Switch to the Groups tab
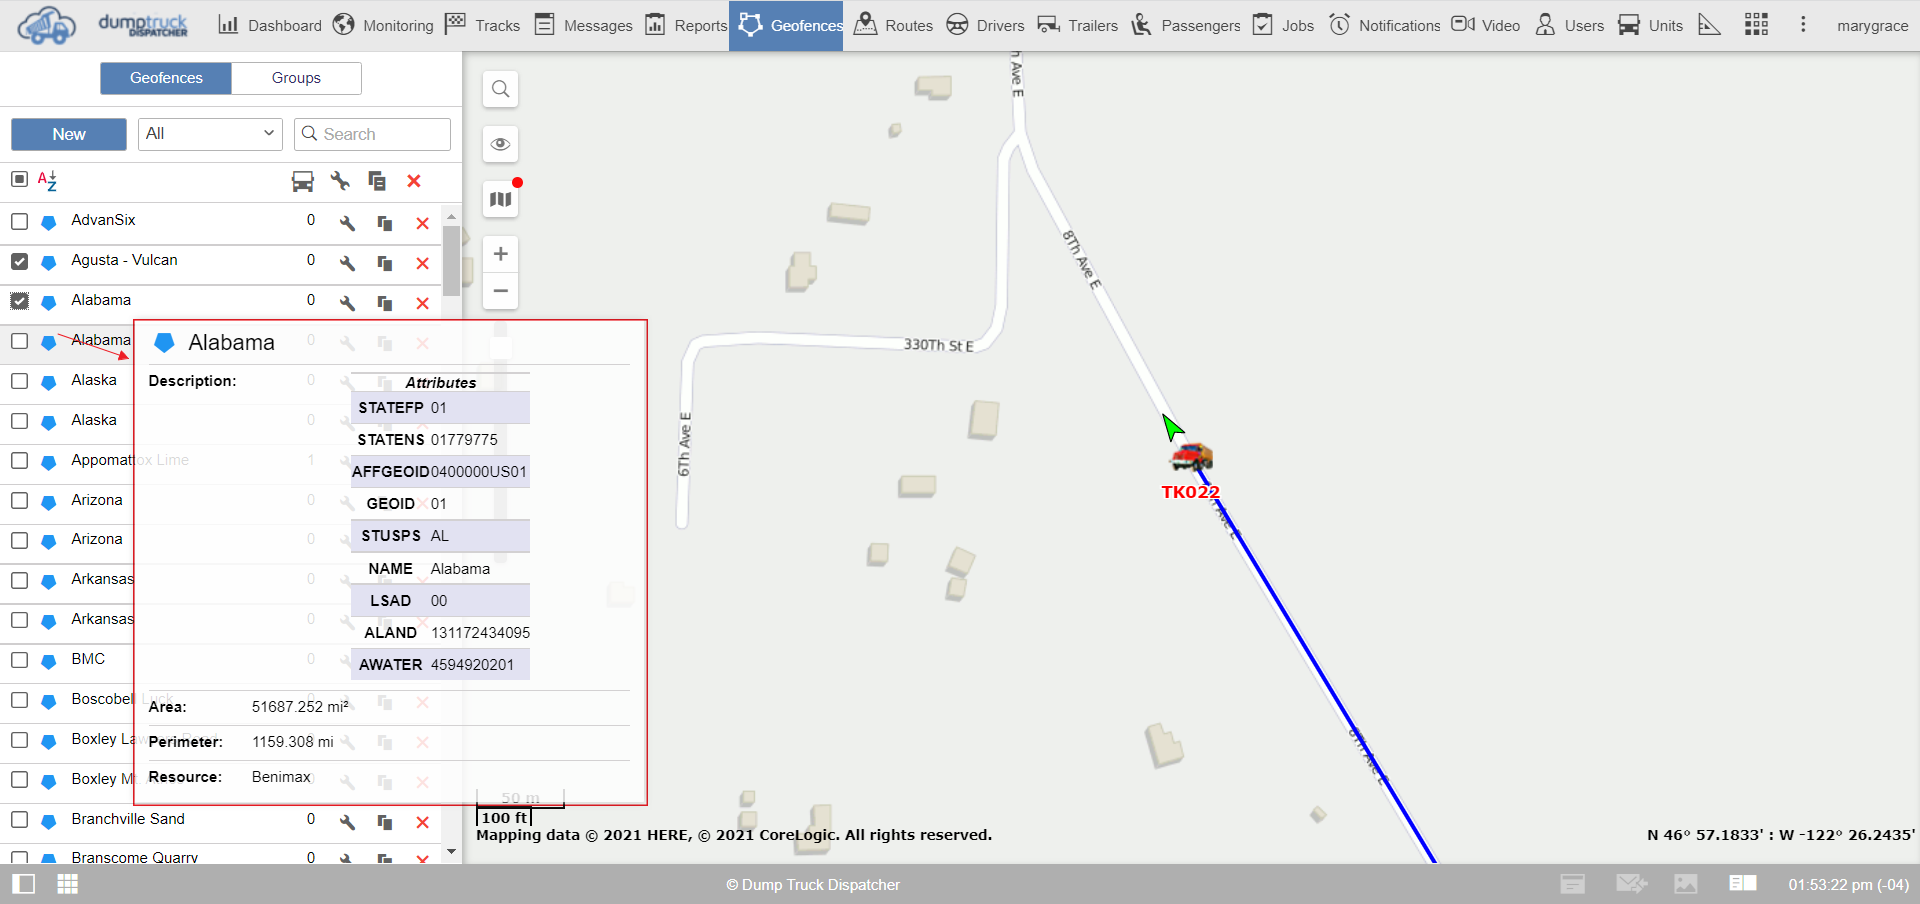 296,78
